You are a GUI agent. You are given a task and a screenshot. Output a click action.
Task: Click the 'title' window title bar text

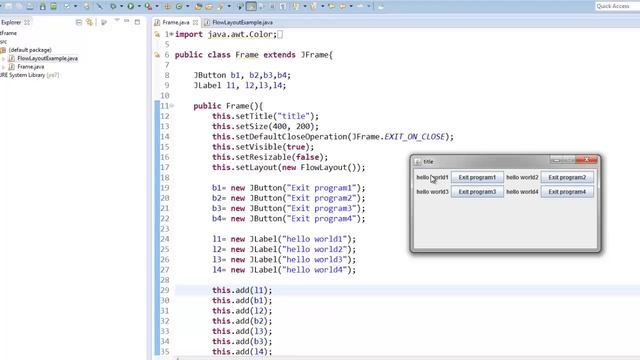pyautogui.click(x=428, y=162)
